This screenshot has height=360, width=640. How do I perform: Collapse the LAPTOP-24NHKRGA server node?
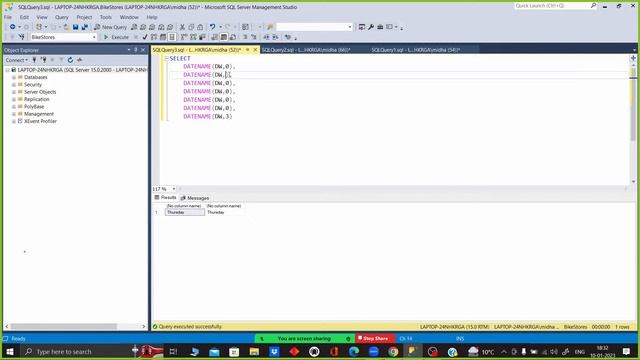pos(7,70)
